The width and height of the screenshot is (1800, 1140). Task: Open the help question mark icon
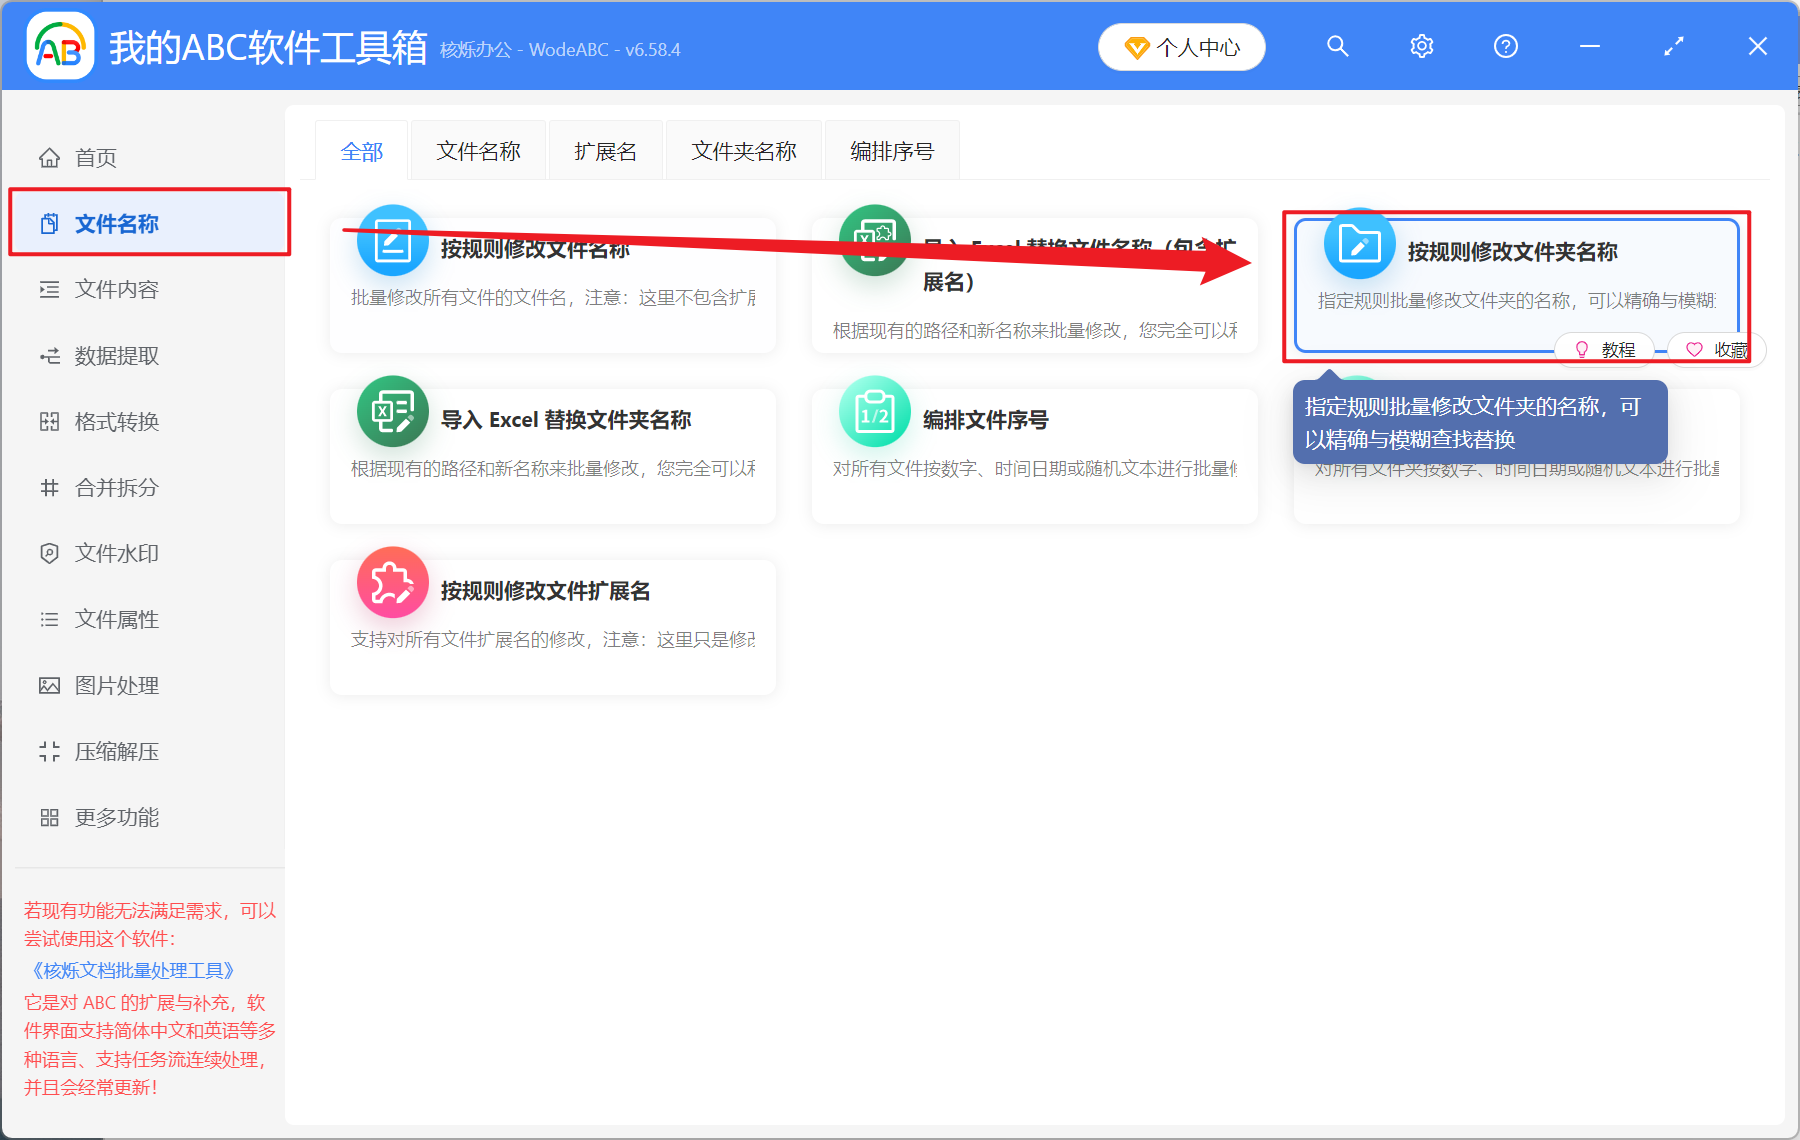coord(1505,46)
